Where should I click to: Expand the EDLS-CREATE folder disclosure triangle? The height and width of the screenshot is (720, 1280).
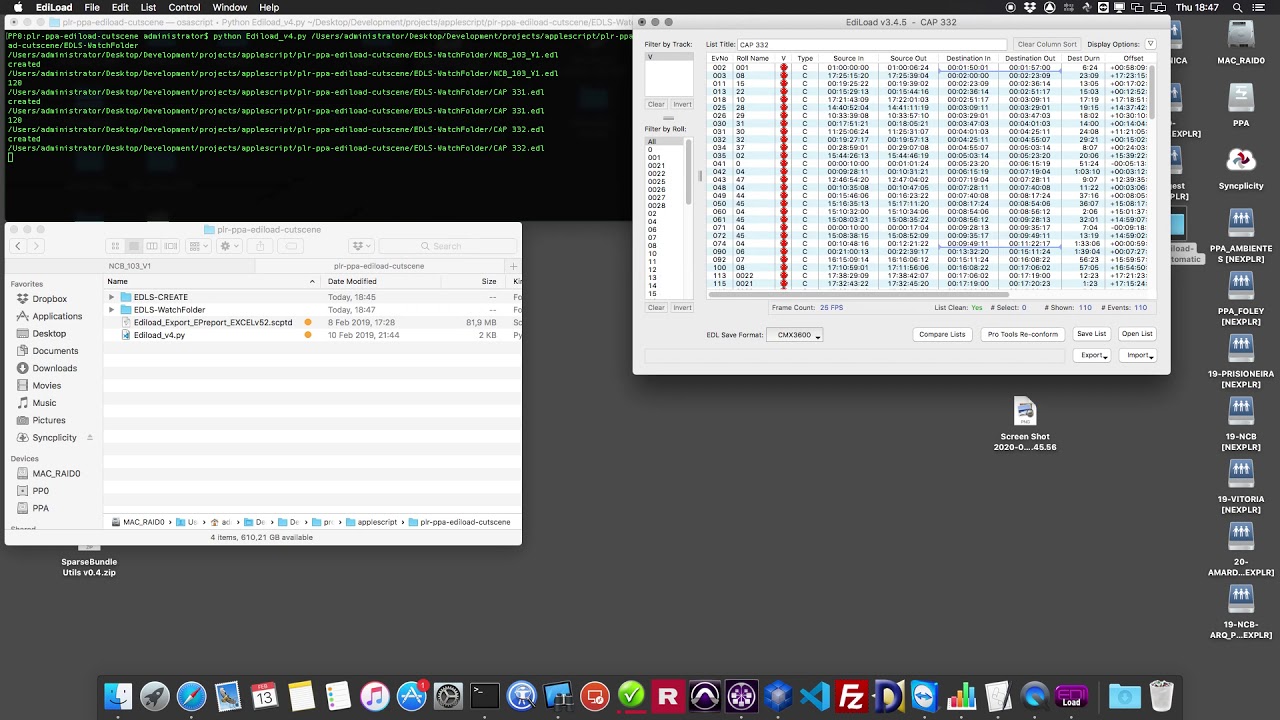tap(112, 297)
